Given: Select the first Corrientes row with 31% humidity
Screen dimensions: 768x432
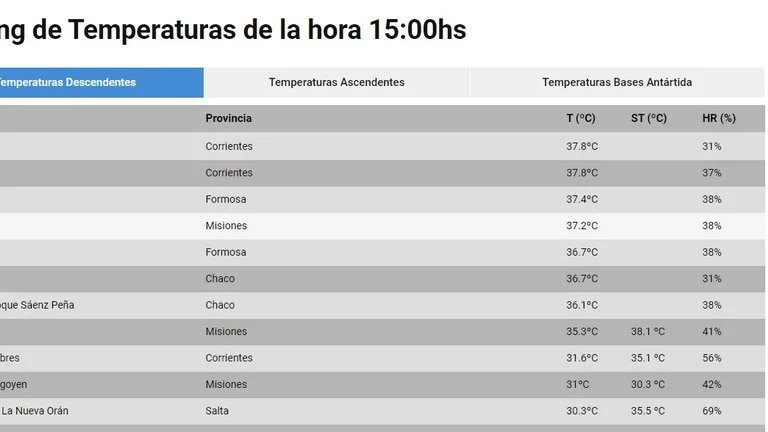Looking at the screenshot, I should [383, 146].
